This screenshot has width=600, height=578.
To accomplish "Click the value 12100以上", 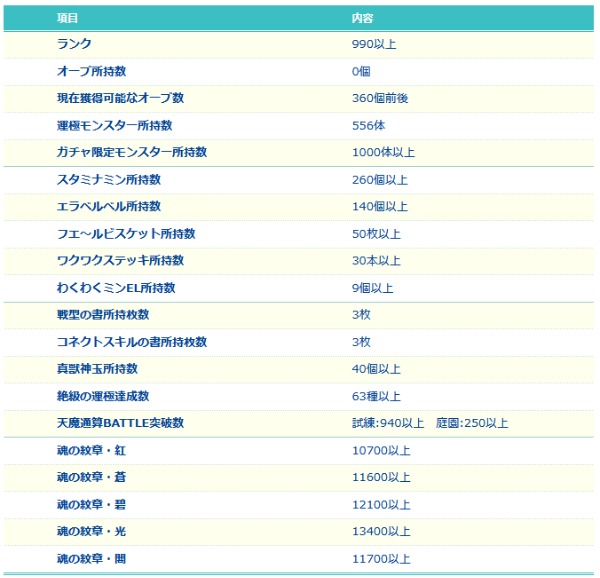I will (x=381, y=505).
